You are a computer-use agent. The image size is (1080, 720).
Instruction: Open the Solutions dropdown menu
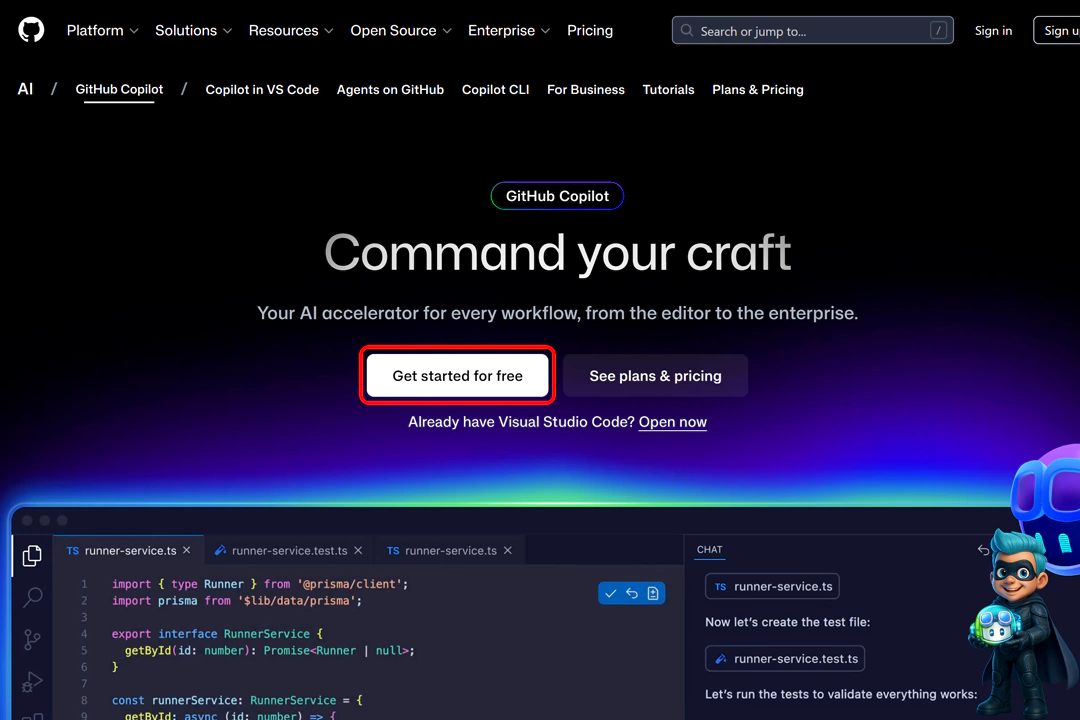click(x=192, y=30)
